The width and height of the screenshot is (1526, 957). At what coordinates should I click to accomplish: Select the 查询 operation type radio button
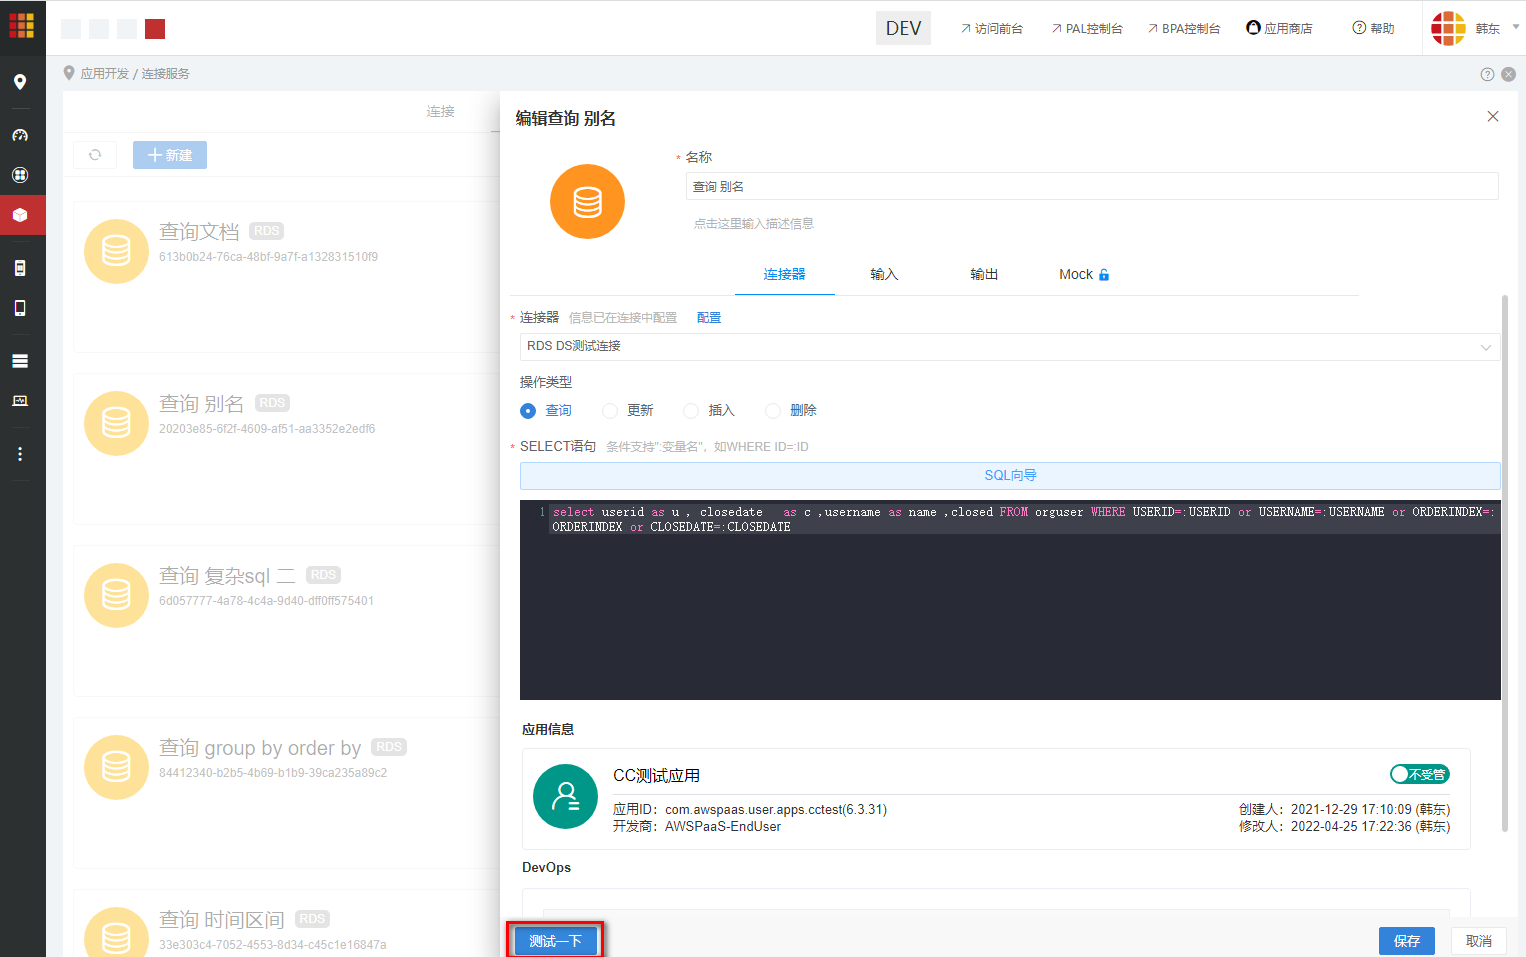click(x=528, y=410)
